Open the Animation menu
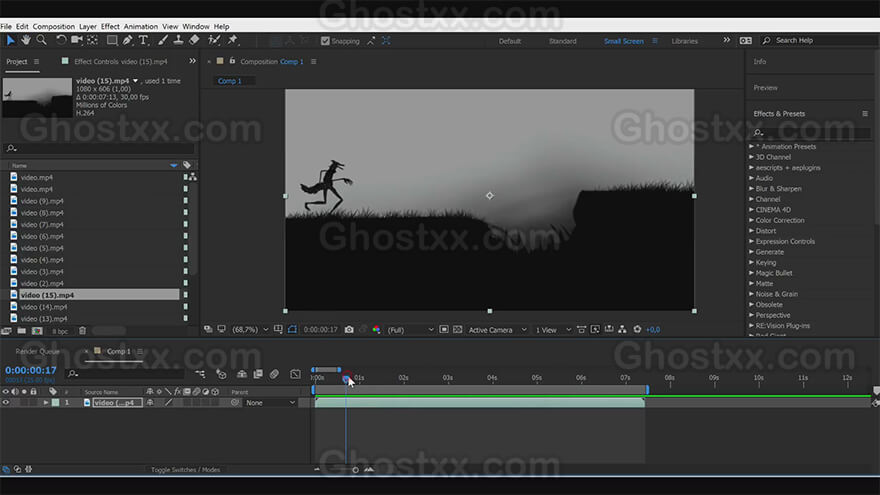 click(140, 26)
